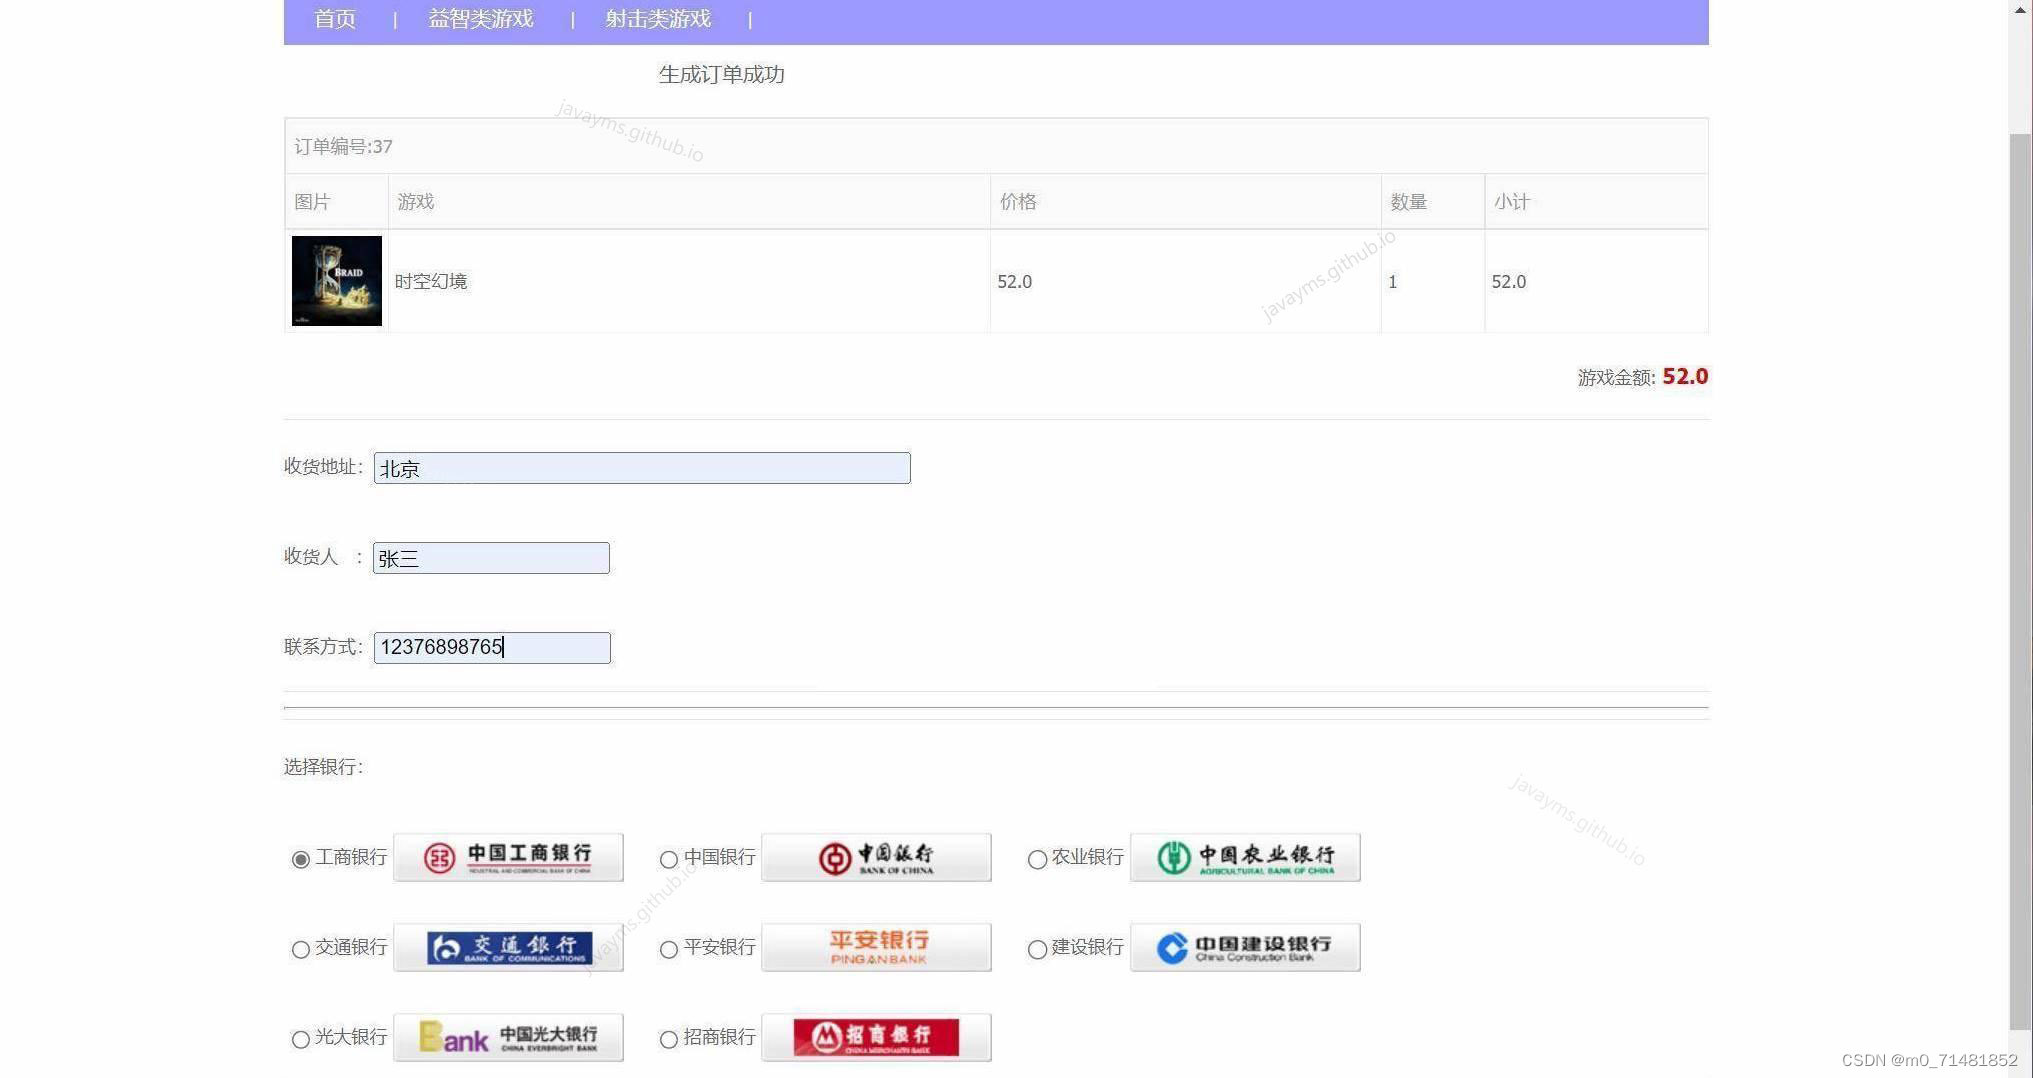Click the Bank of Communications logo

(508, 947)
